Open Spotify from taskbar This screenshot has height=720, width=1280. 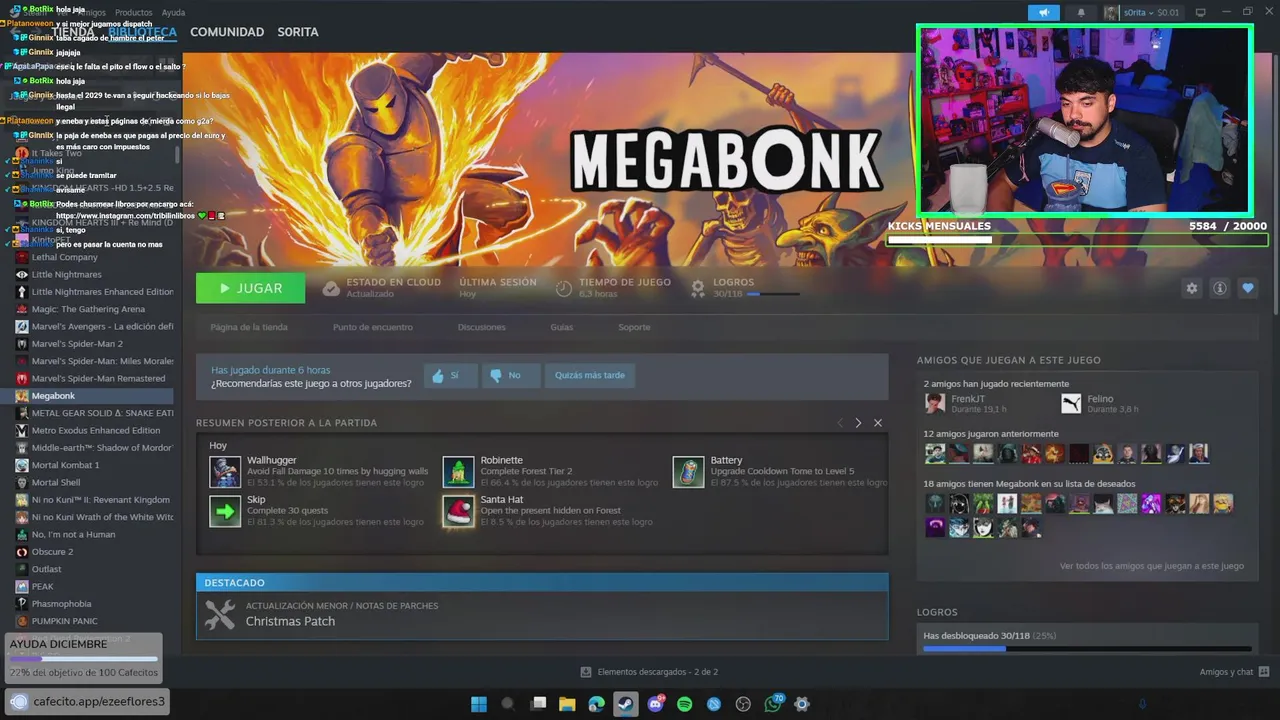(x=685, y=704)
